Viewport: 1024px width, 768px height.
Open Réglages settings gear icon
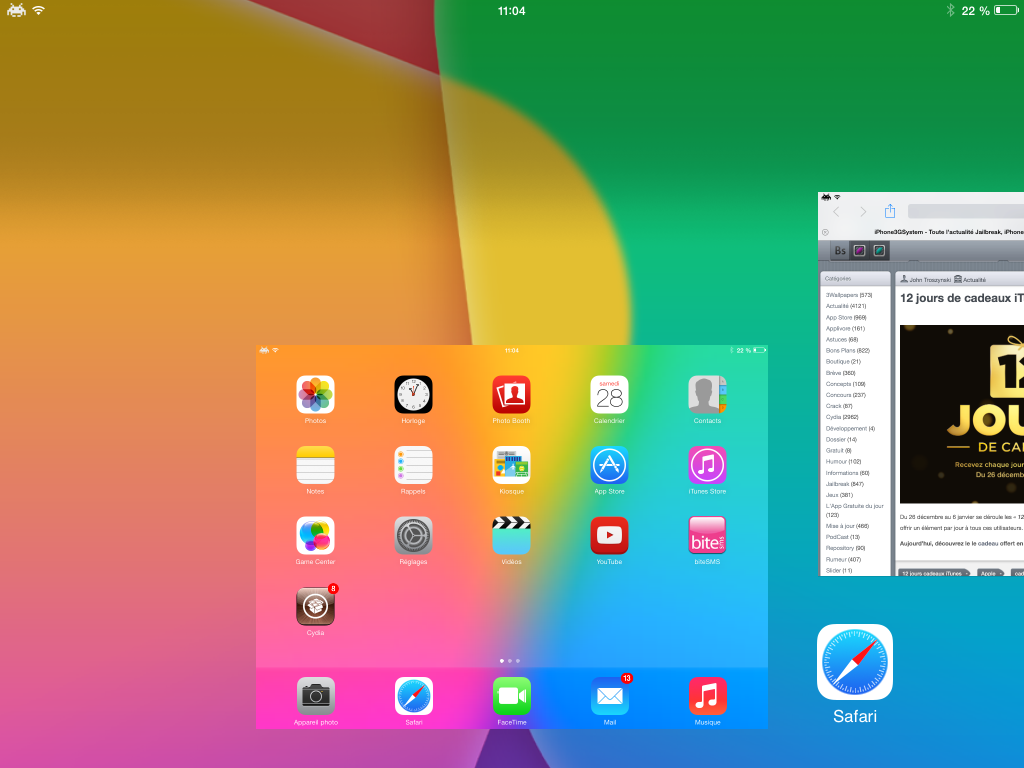413,536
